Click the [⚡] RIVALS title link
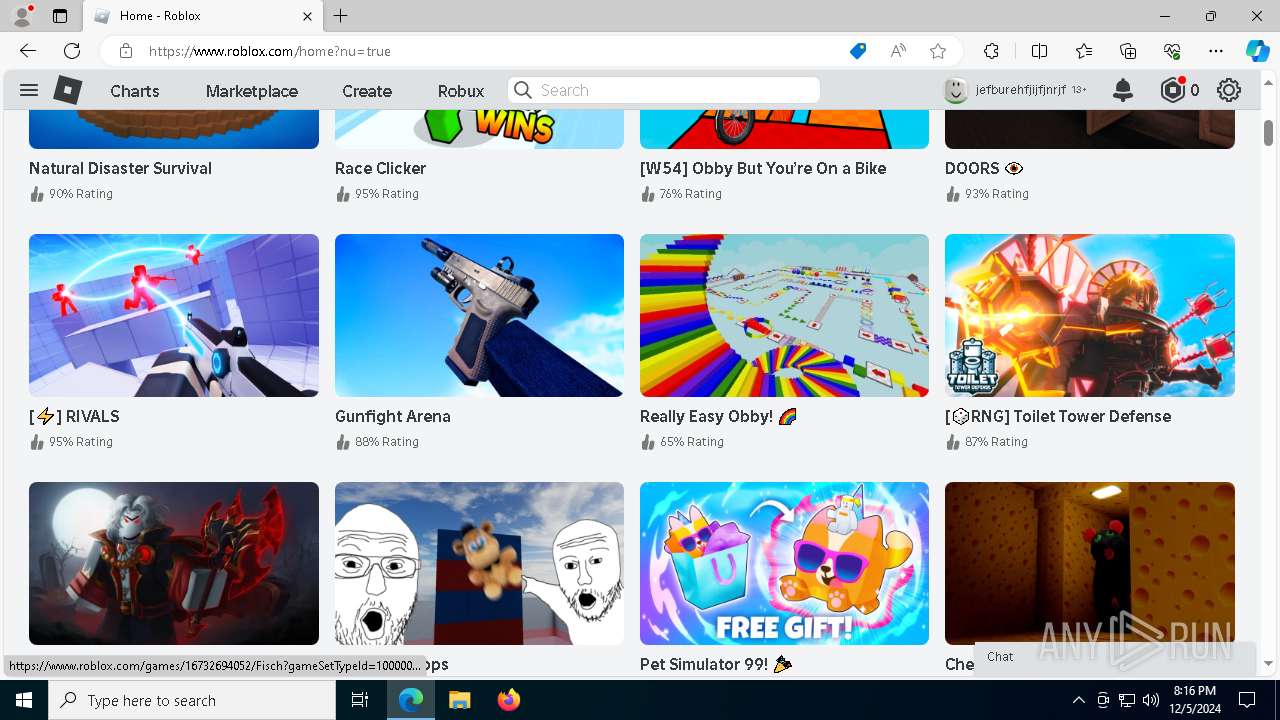 pos(74,416)
